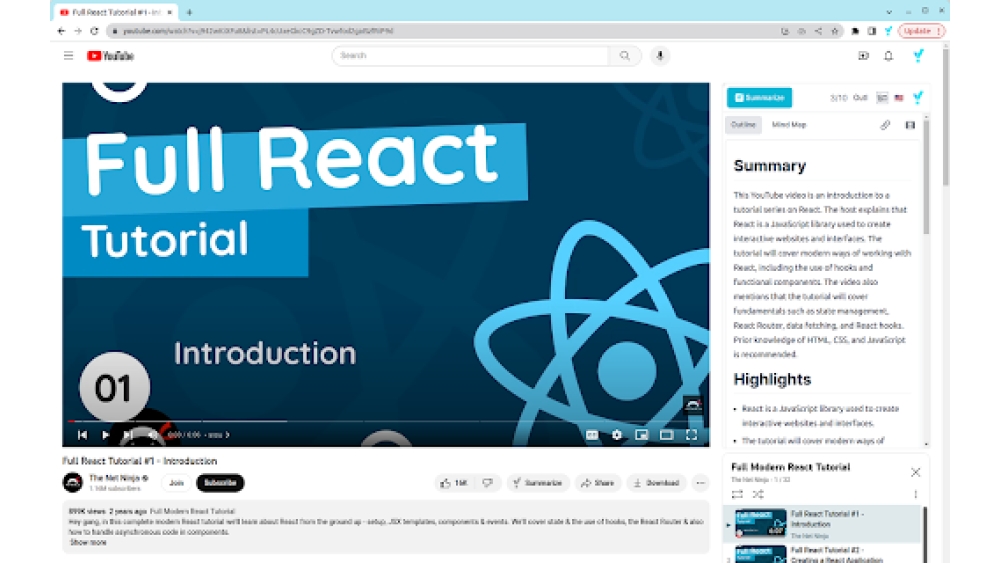1000x563 pixels.
Task: Click the video progress bar
Action: tap(386, 421)
